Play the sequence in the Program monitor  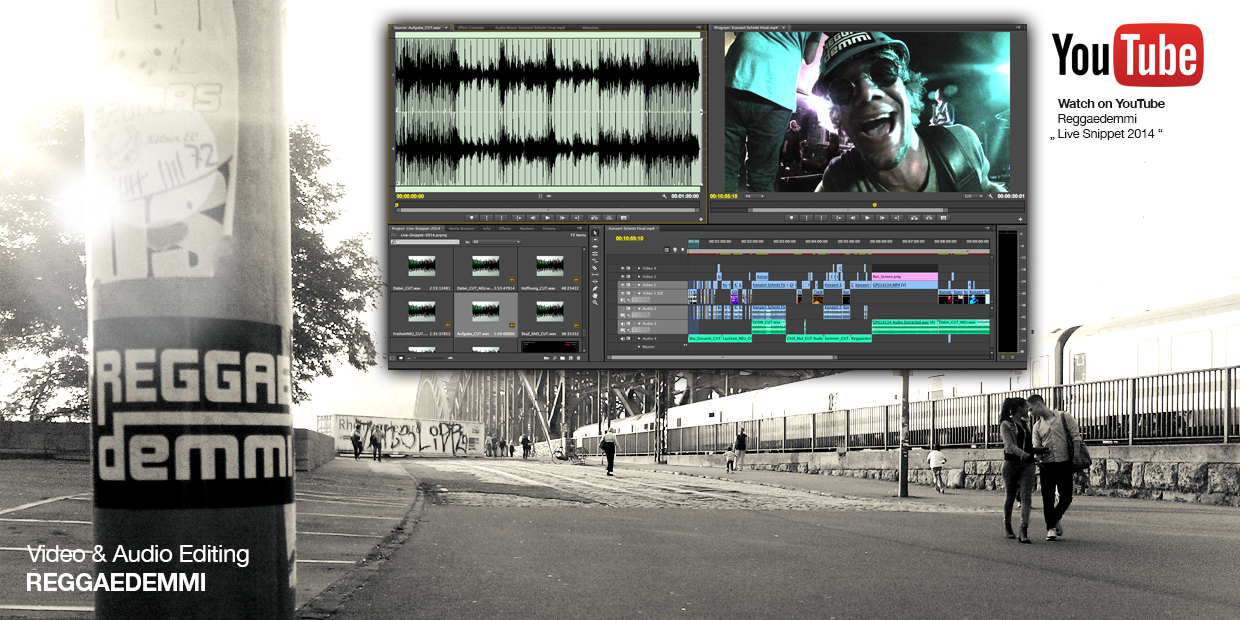(x=866, y=217)
